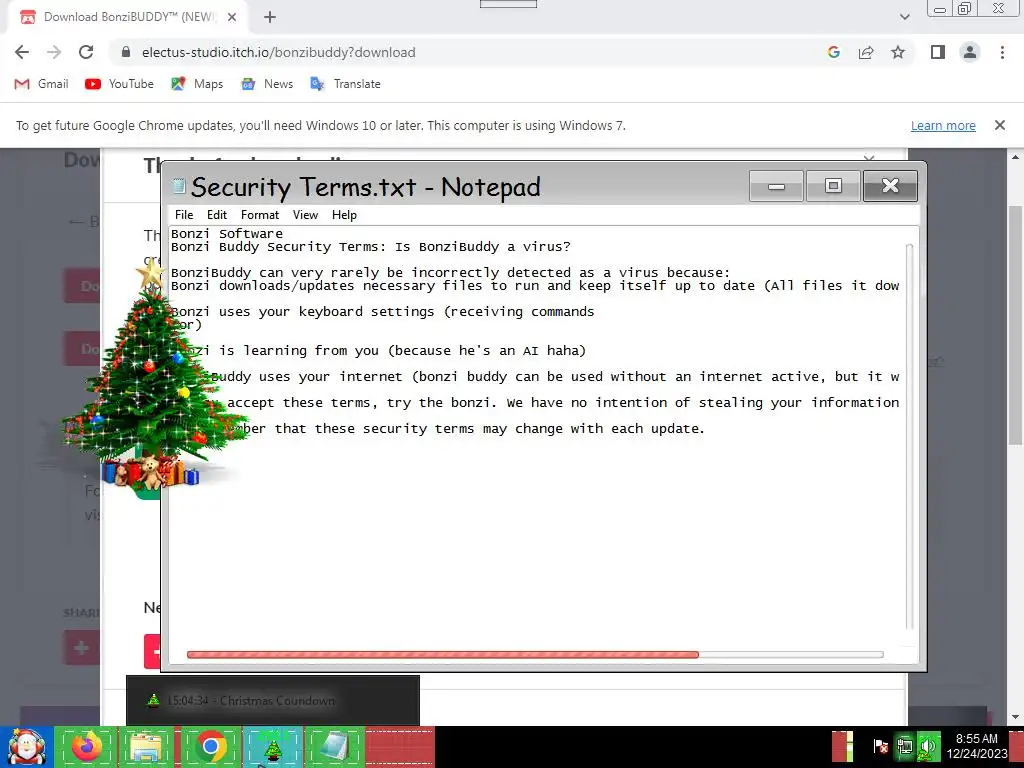Expand the Chrome tab search chevron
Screen dimensions: 1024x768
click(x=904, y=17)
